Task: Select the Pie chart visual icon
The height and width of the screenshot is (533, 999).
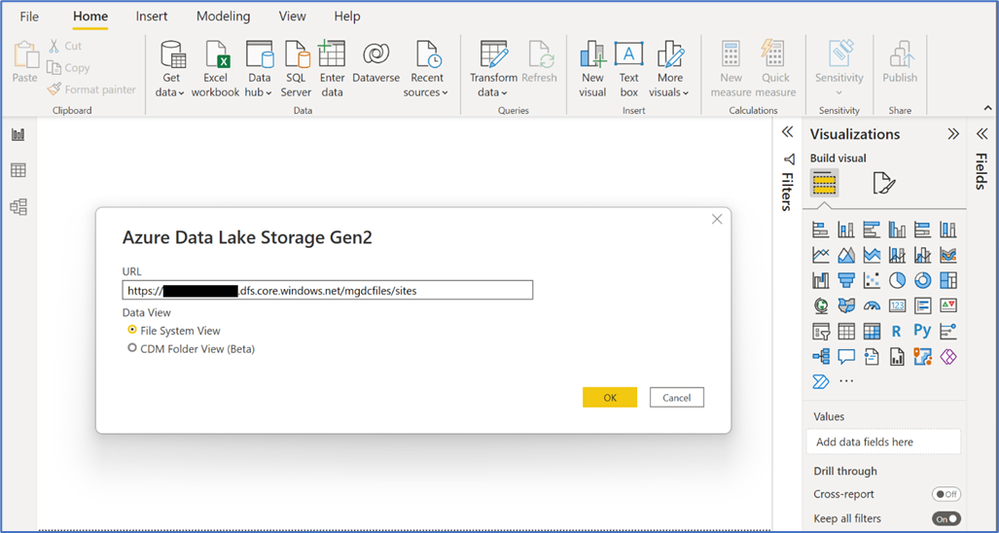Action: point(897,280)
